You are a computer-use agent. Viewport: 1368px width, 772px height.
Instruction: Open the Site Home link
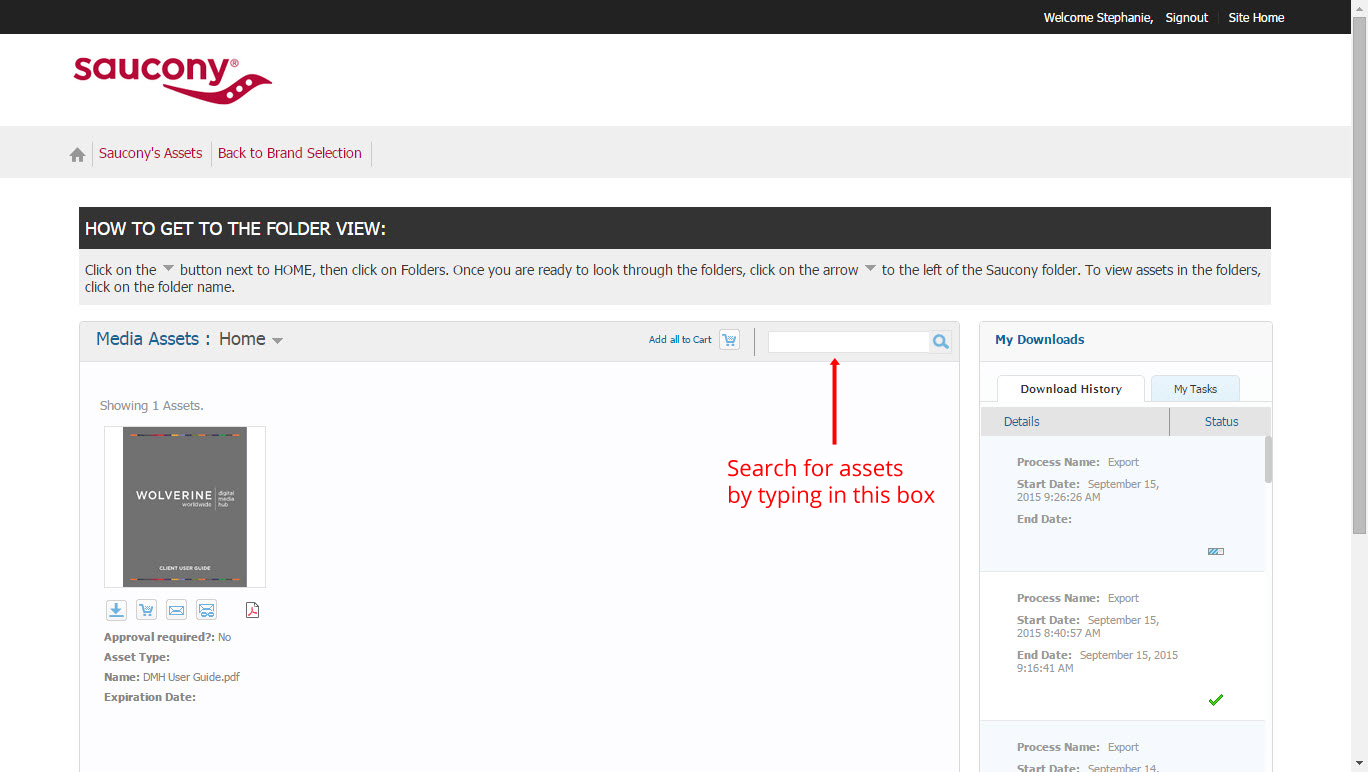click(x=1256, y=18)
